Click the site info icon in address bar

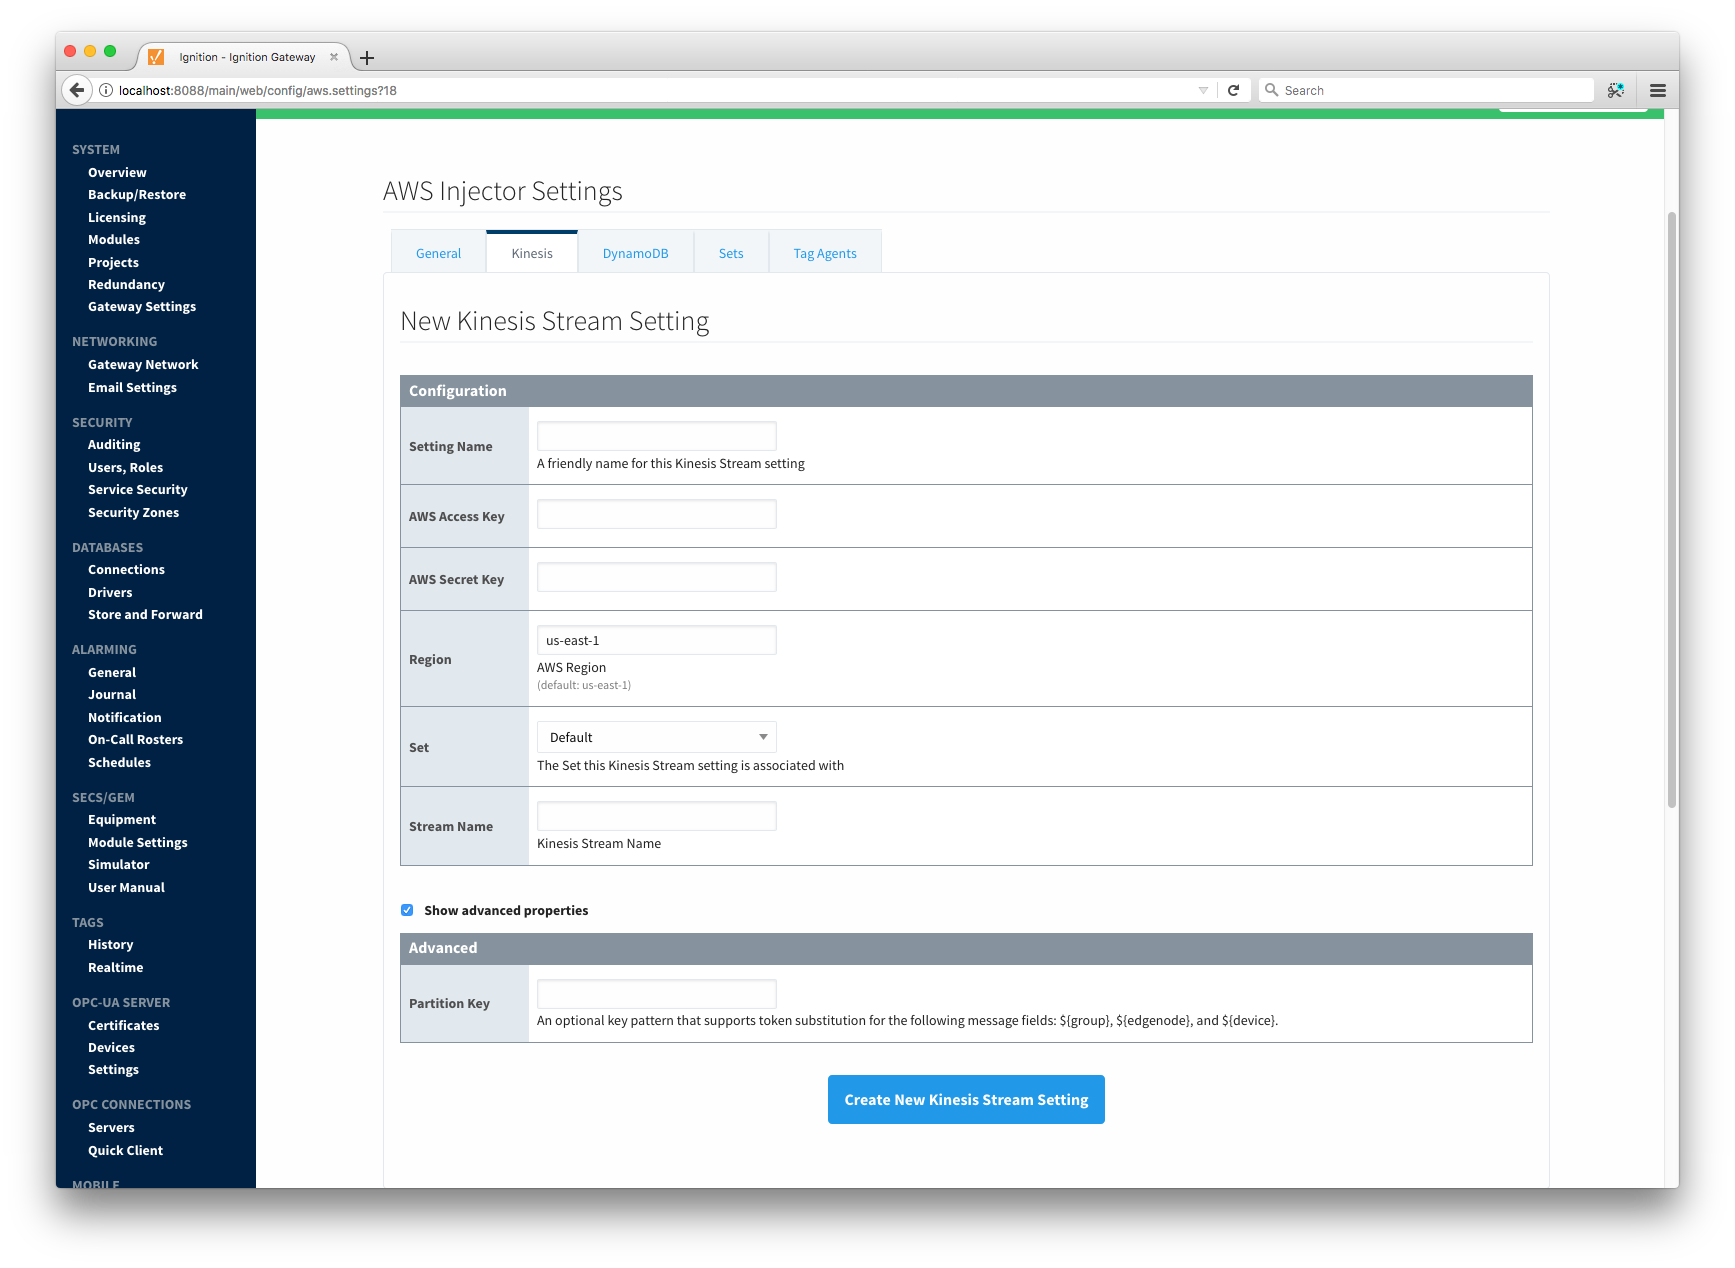tap(106, 90)
